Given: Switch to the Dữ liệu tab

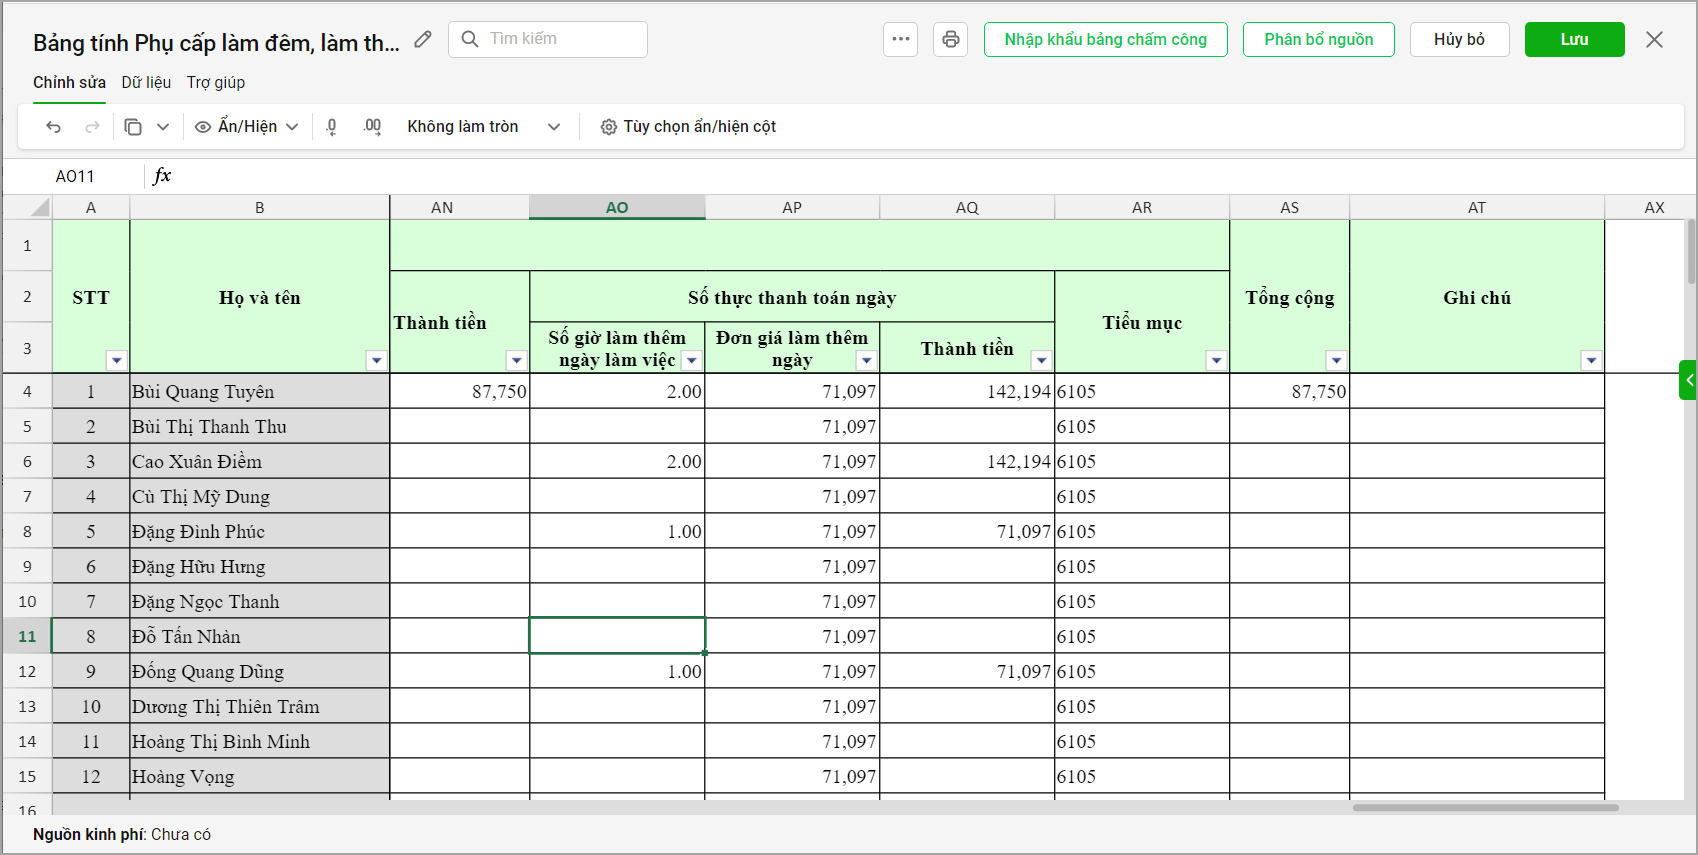Looking at the screenshot, I should point(146,83).
